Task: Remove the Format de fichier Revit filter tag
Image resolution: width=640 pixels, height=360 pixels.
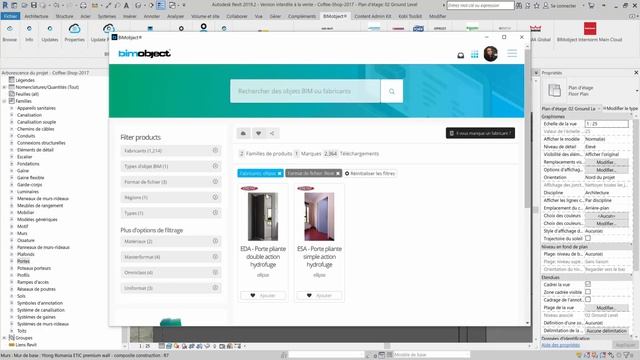Action: tap(338, 173)
